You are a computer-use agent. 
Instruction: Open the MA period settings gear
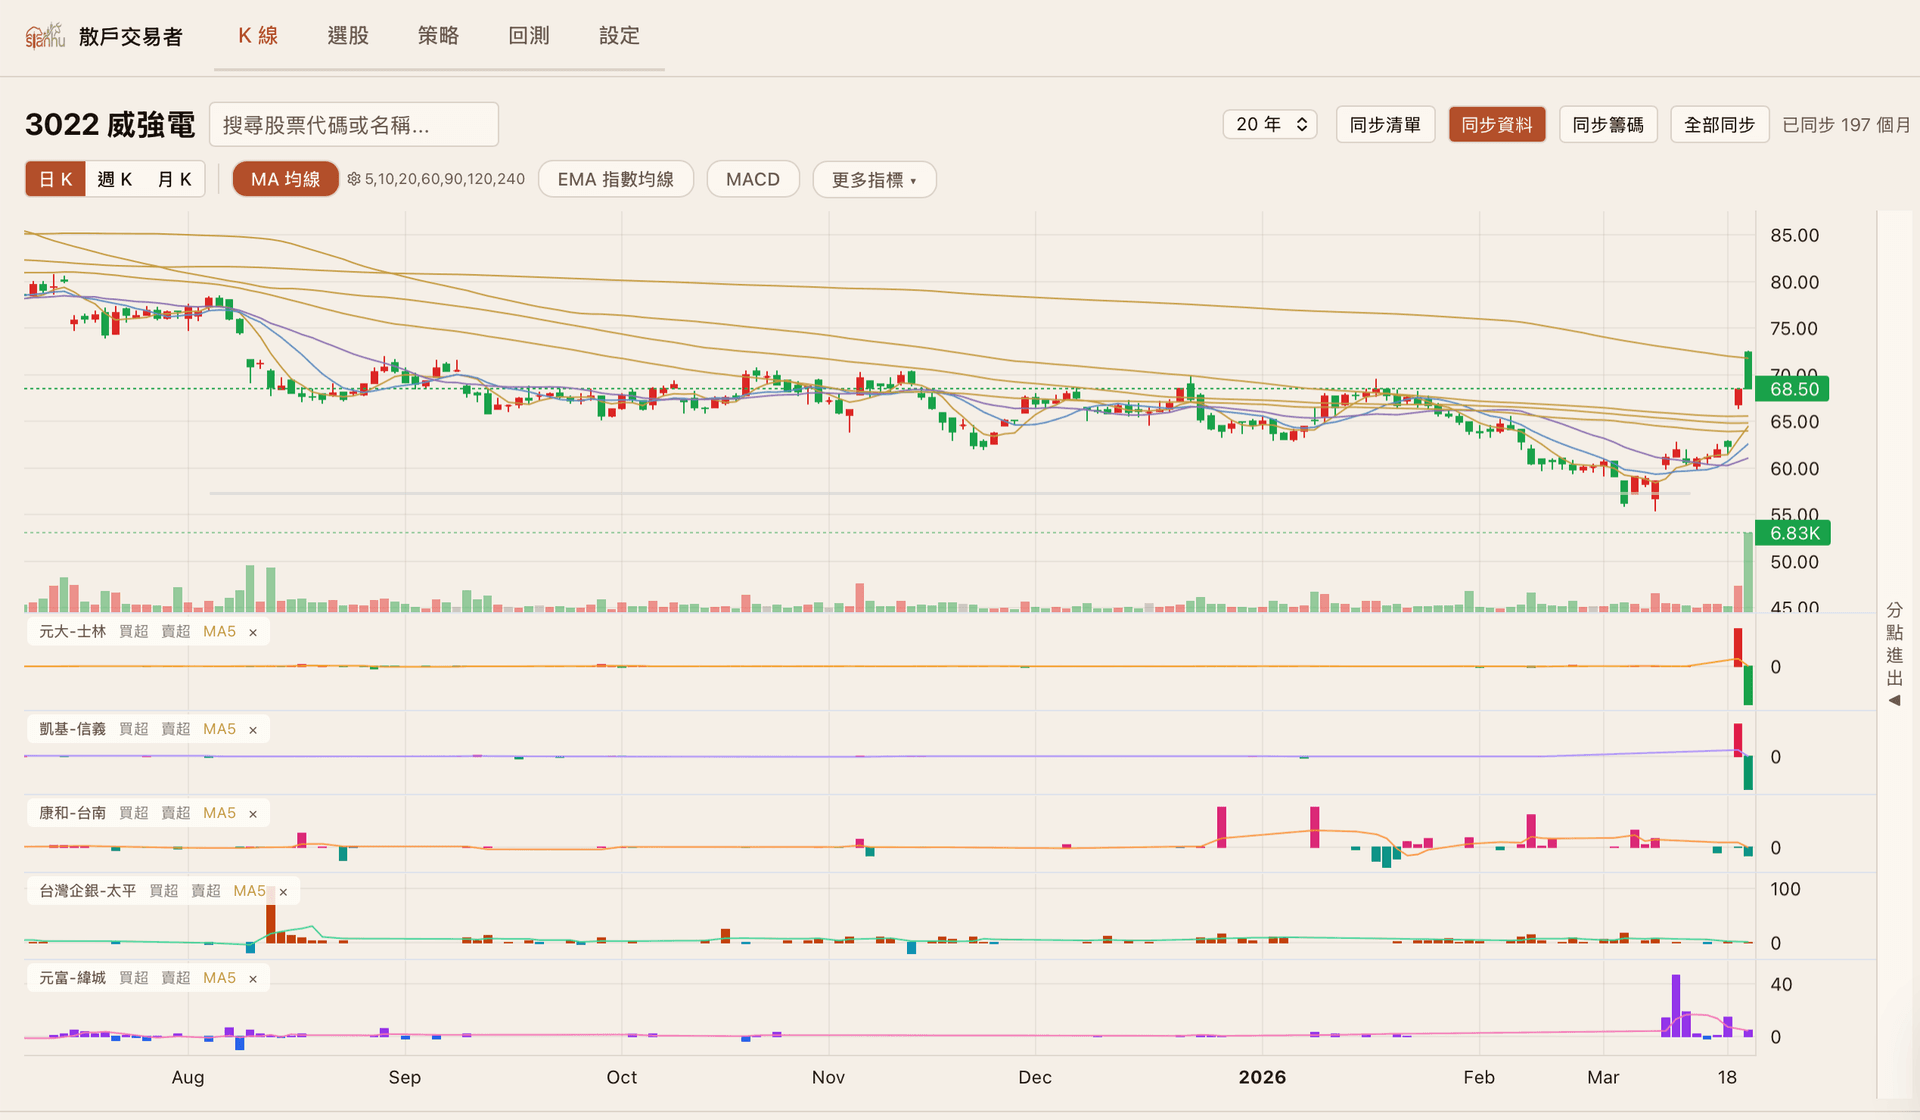point(354,179)
